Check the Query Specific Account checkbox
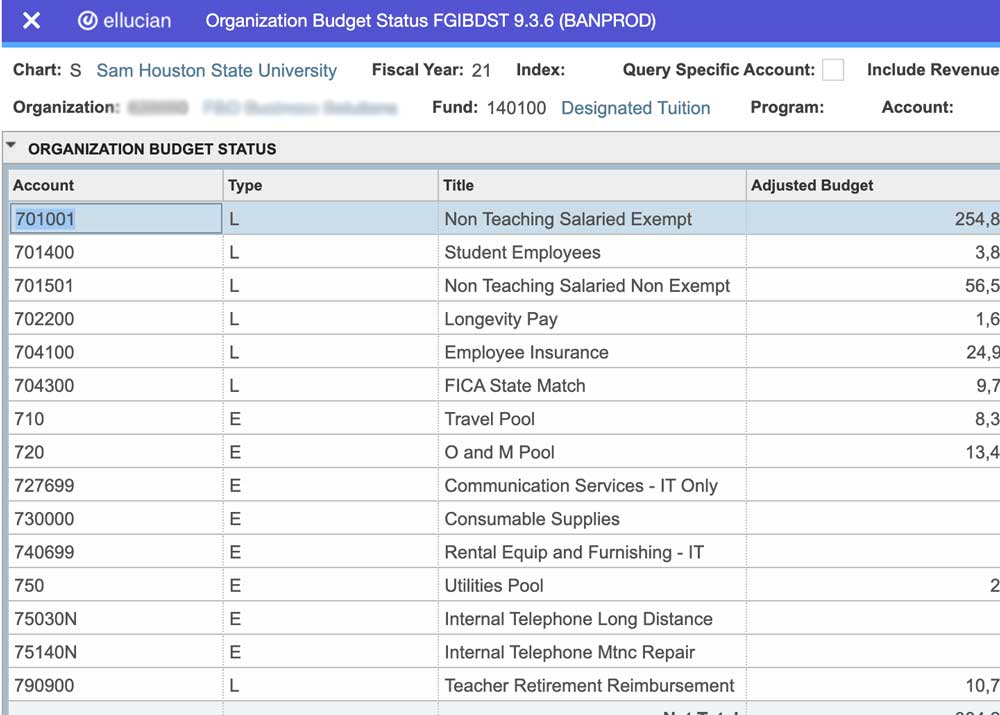 832,70
